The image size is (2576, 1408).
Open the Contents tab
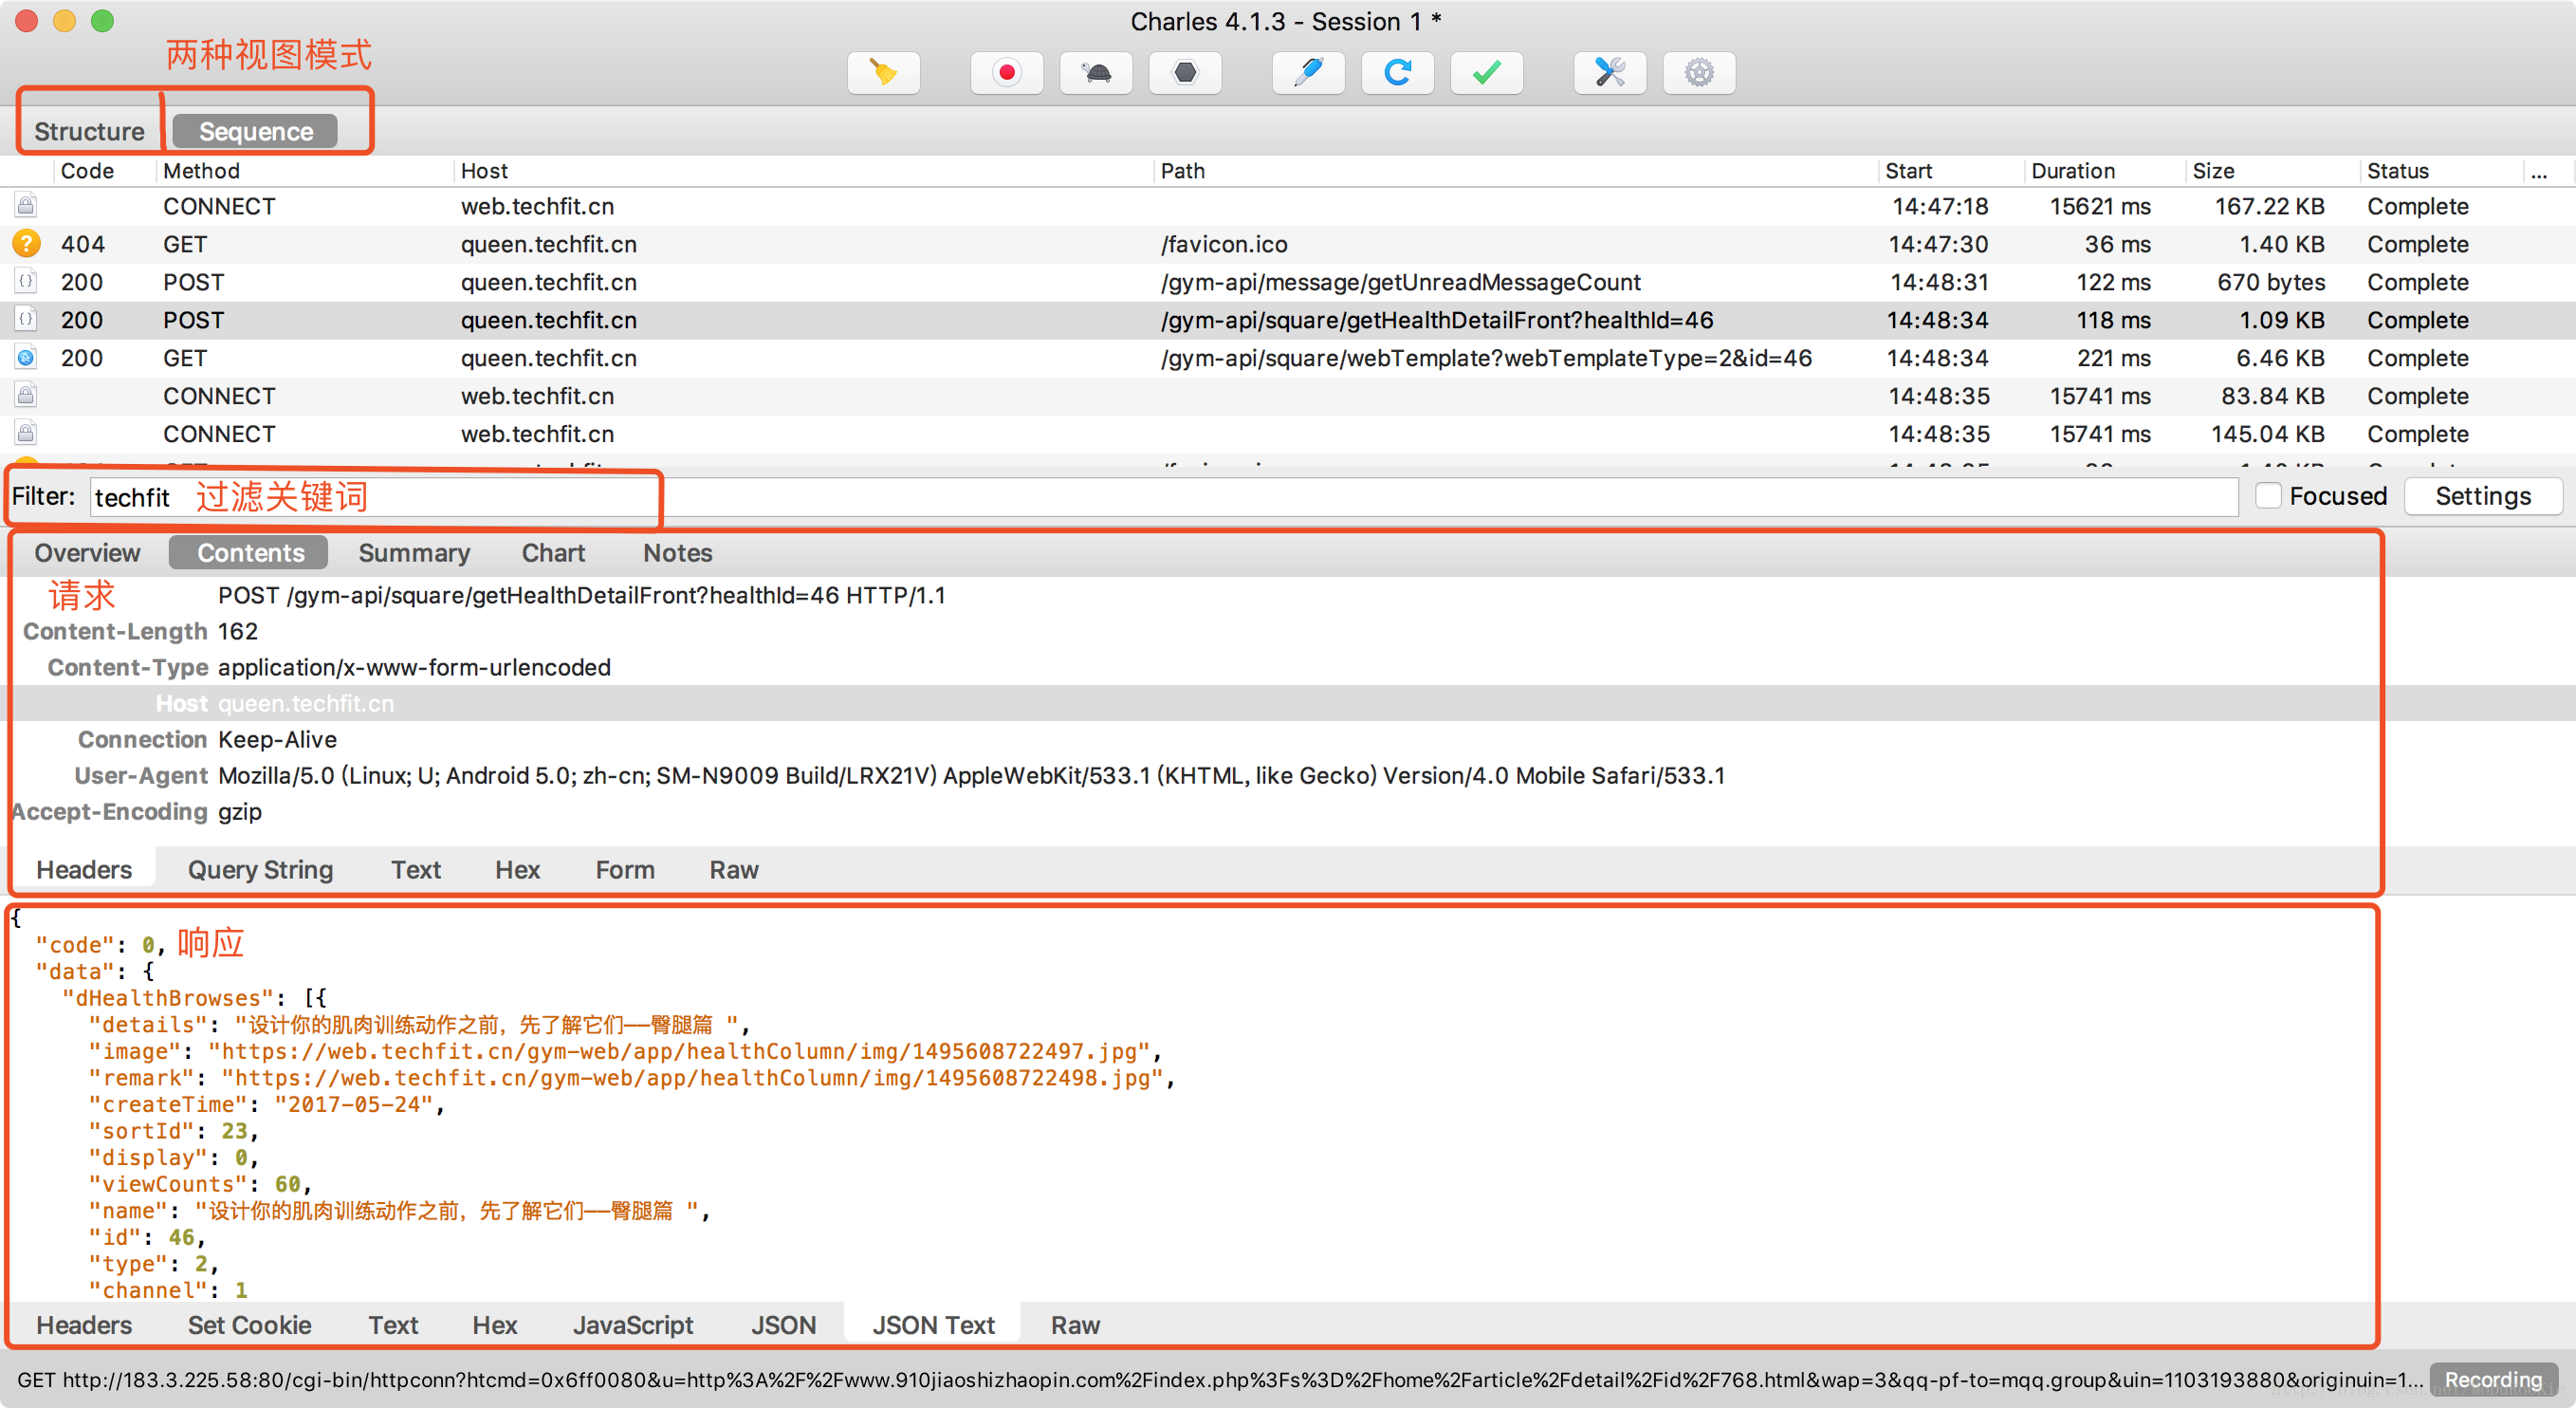point(250,553)
